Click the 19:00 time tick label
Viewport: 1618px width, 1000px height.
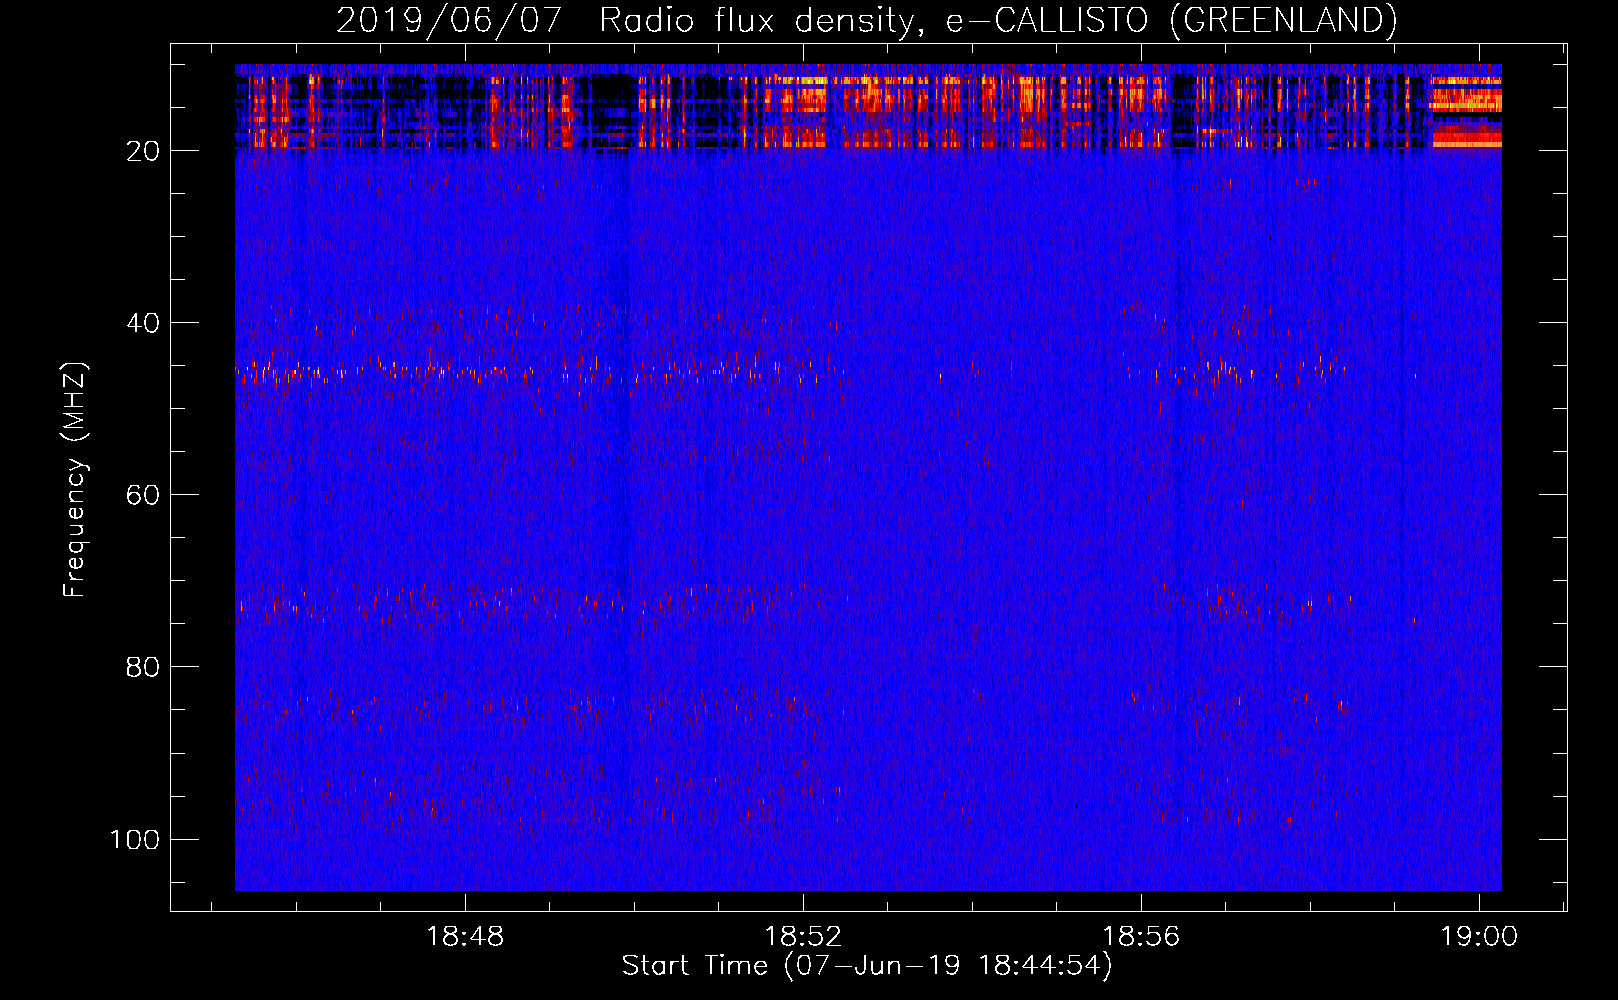click(1479, 937)
